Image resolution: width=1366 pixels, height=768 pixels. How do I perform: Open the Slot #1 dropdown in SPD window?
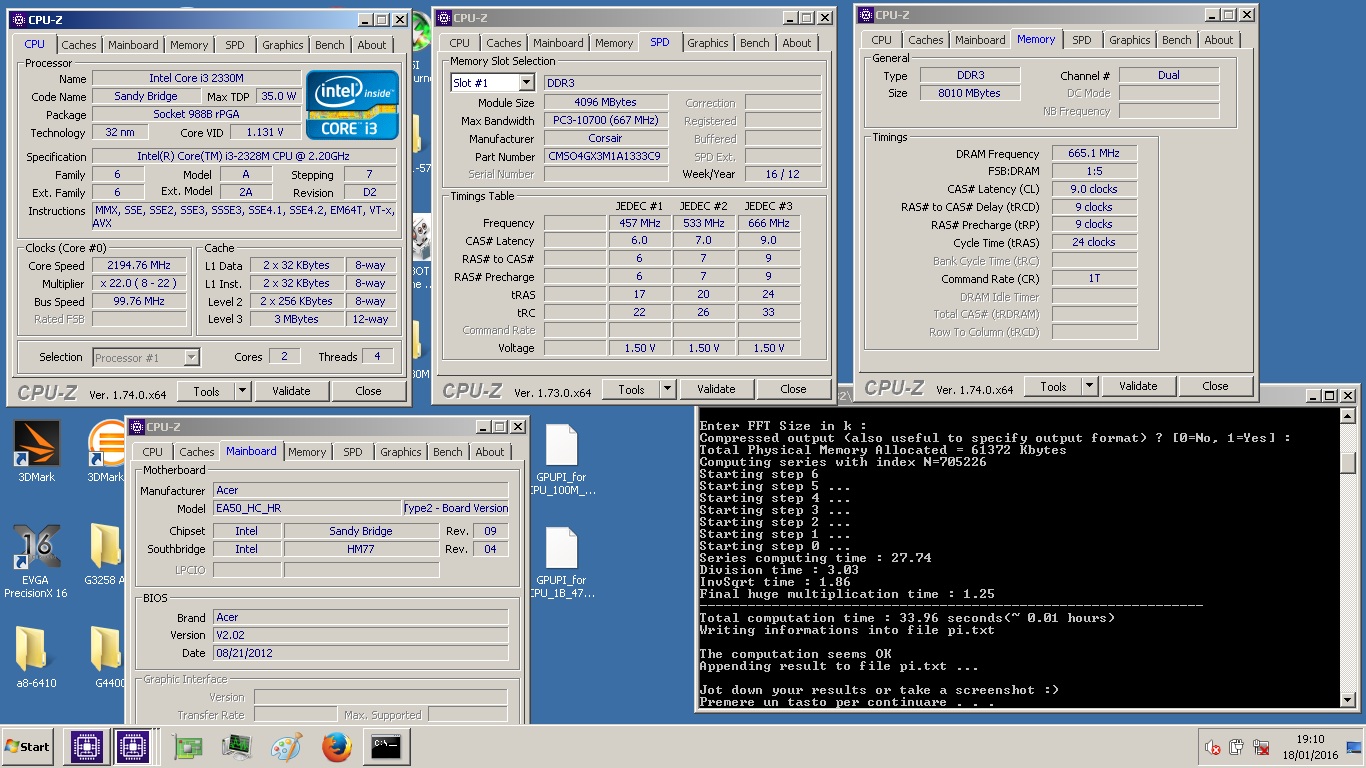(x=527, y=83)
